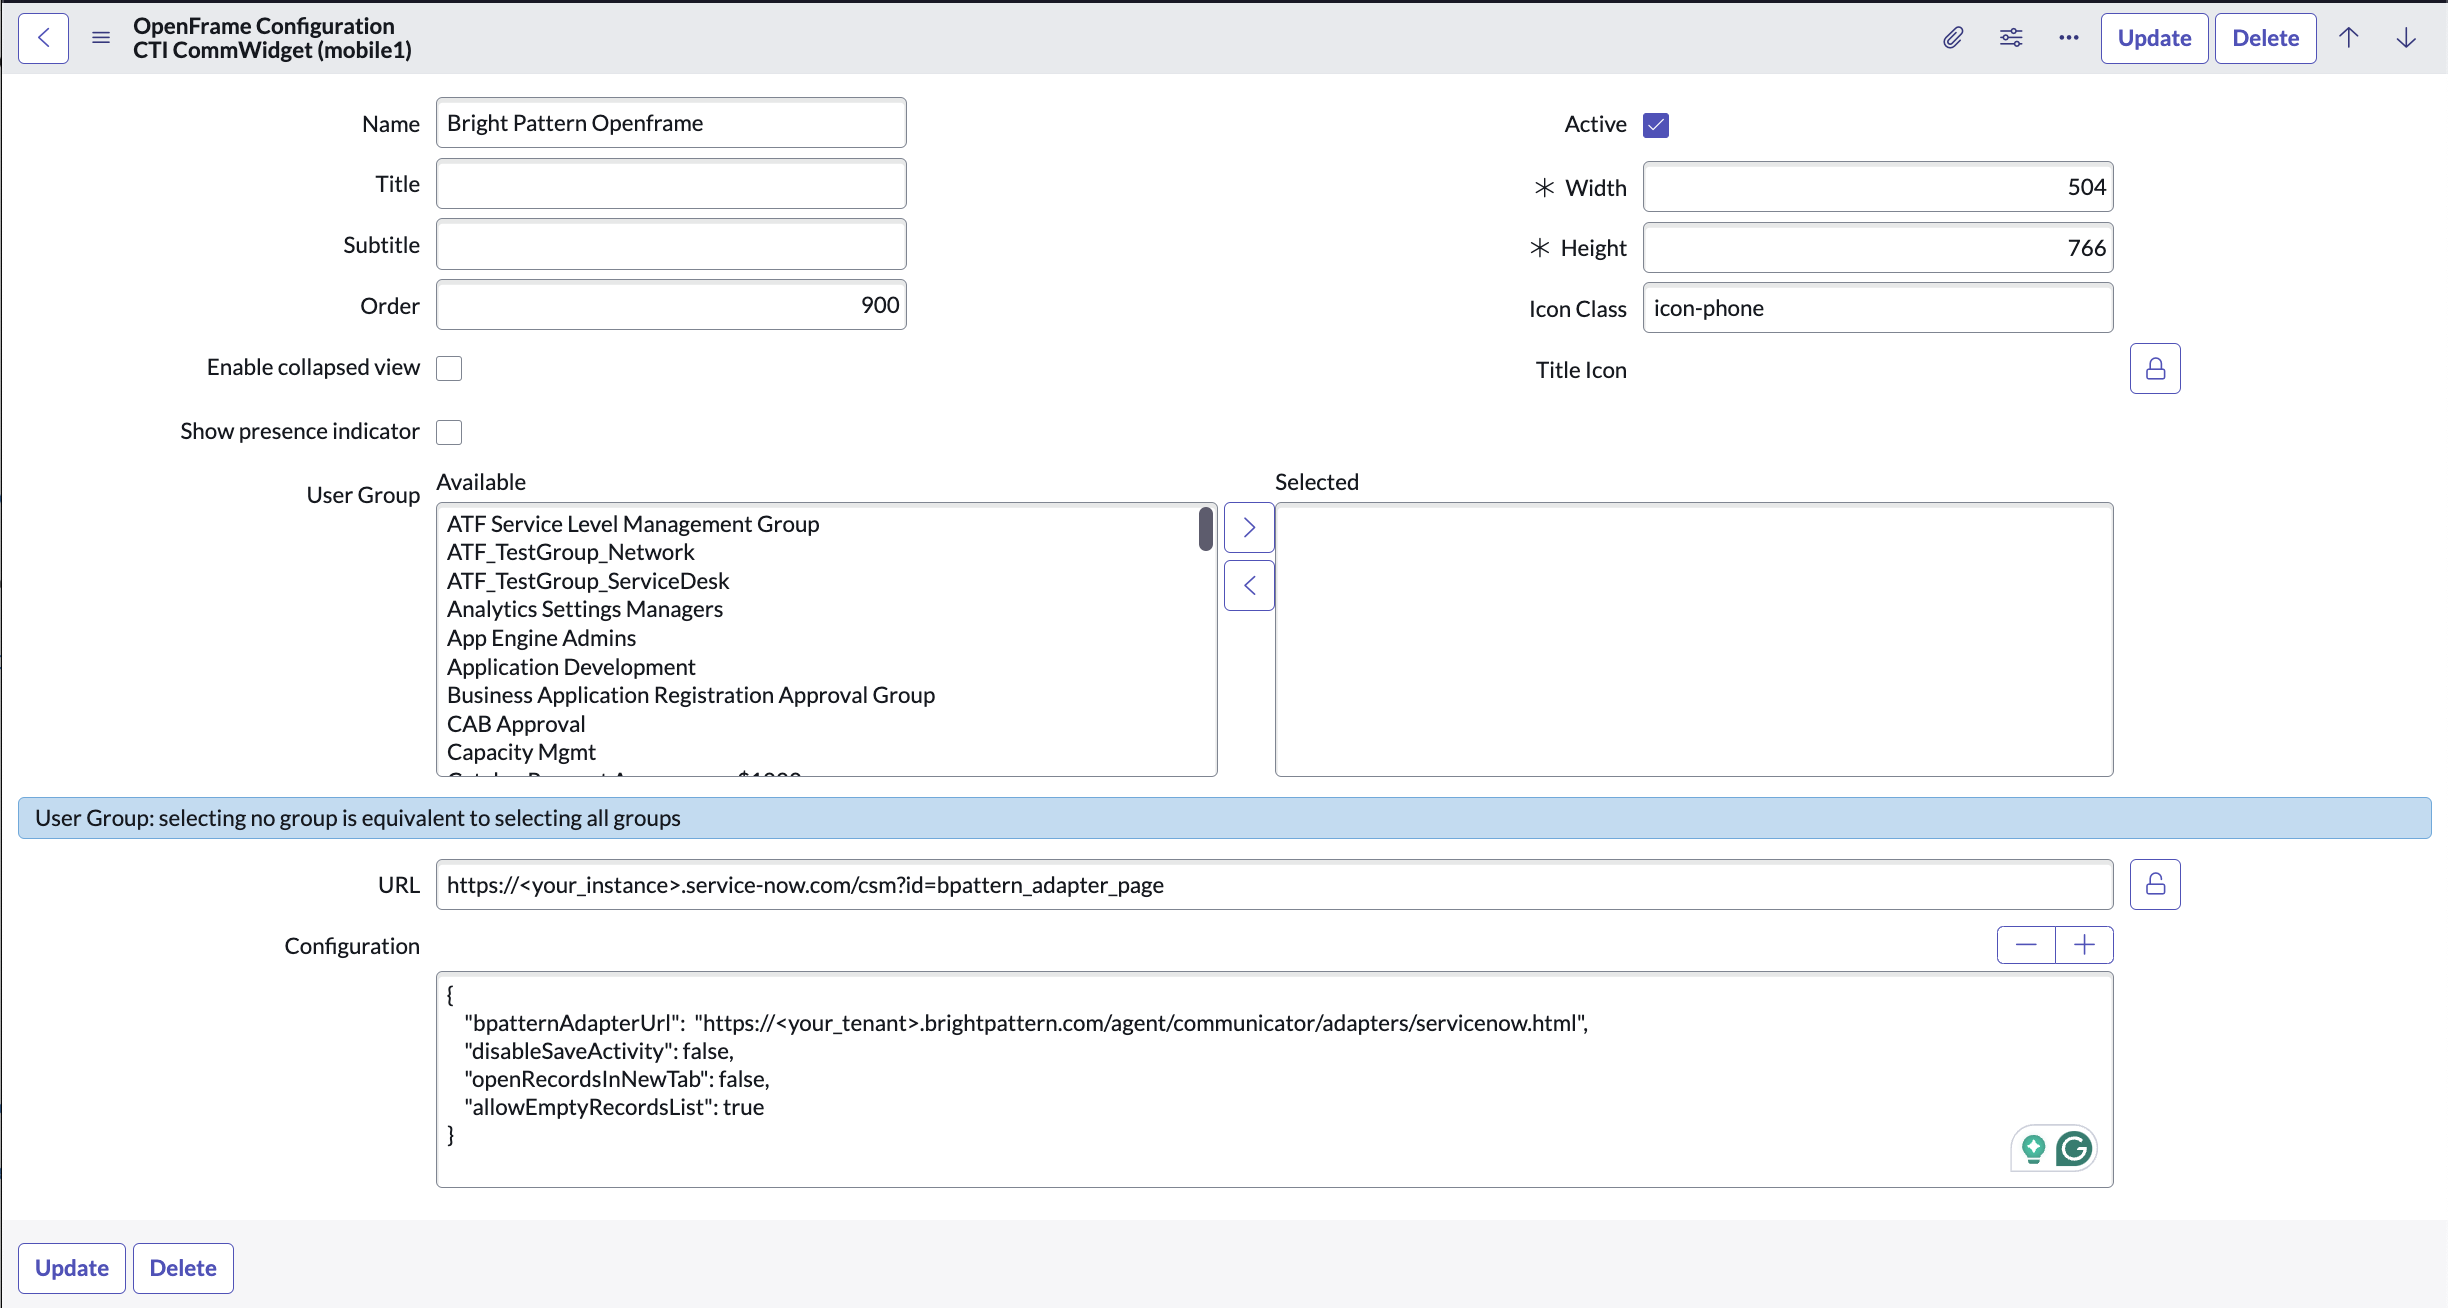
Task: Select ATF_TestGroup_Network in Available list
Action: (570, 552)
